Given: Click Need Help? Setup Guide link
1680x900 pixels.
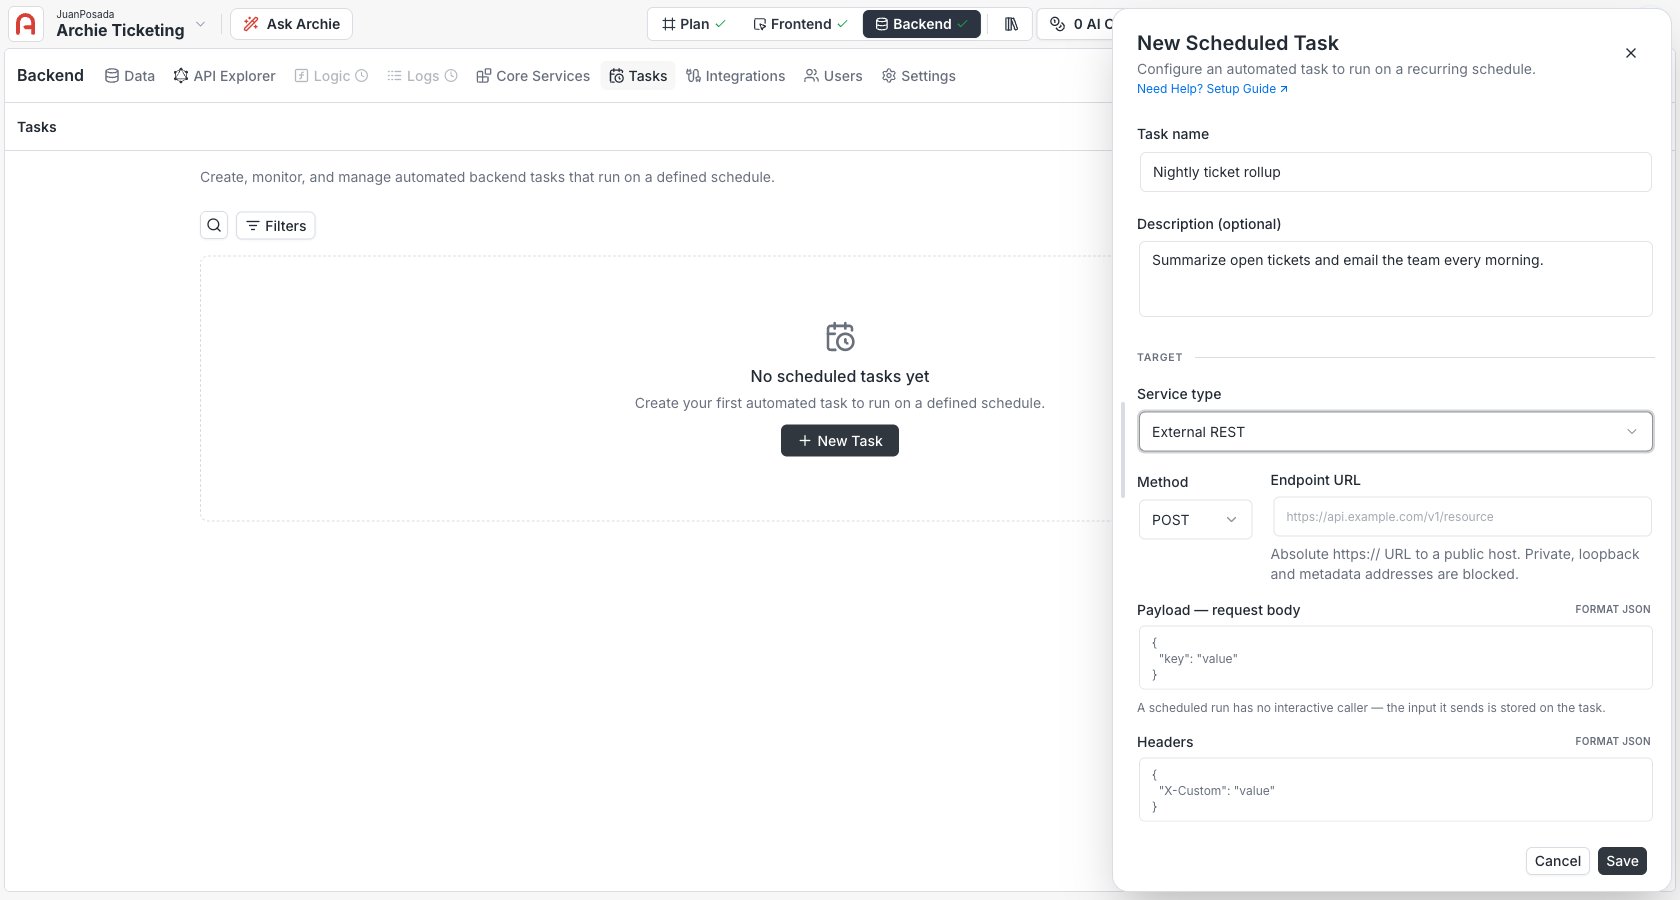Looking at the screenshot, I should (x=1212, y=89).
